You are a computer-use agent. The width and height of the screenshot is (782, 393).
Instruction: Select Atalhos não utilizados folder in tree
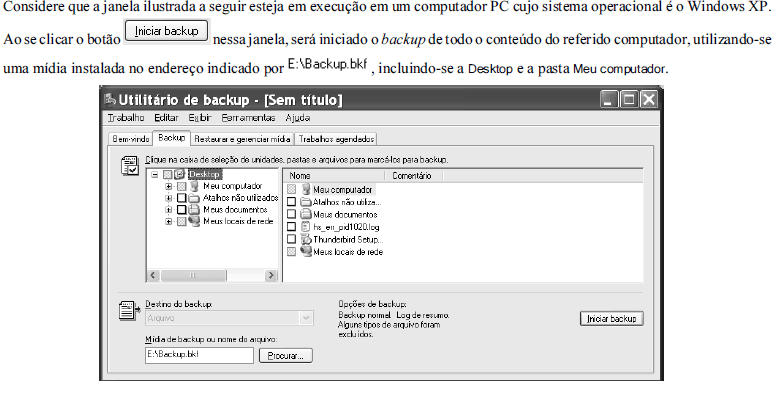pos(194,198)
